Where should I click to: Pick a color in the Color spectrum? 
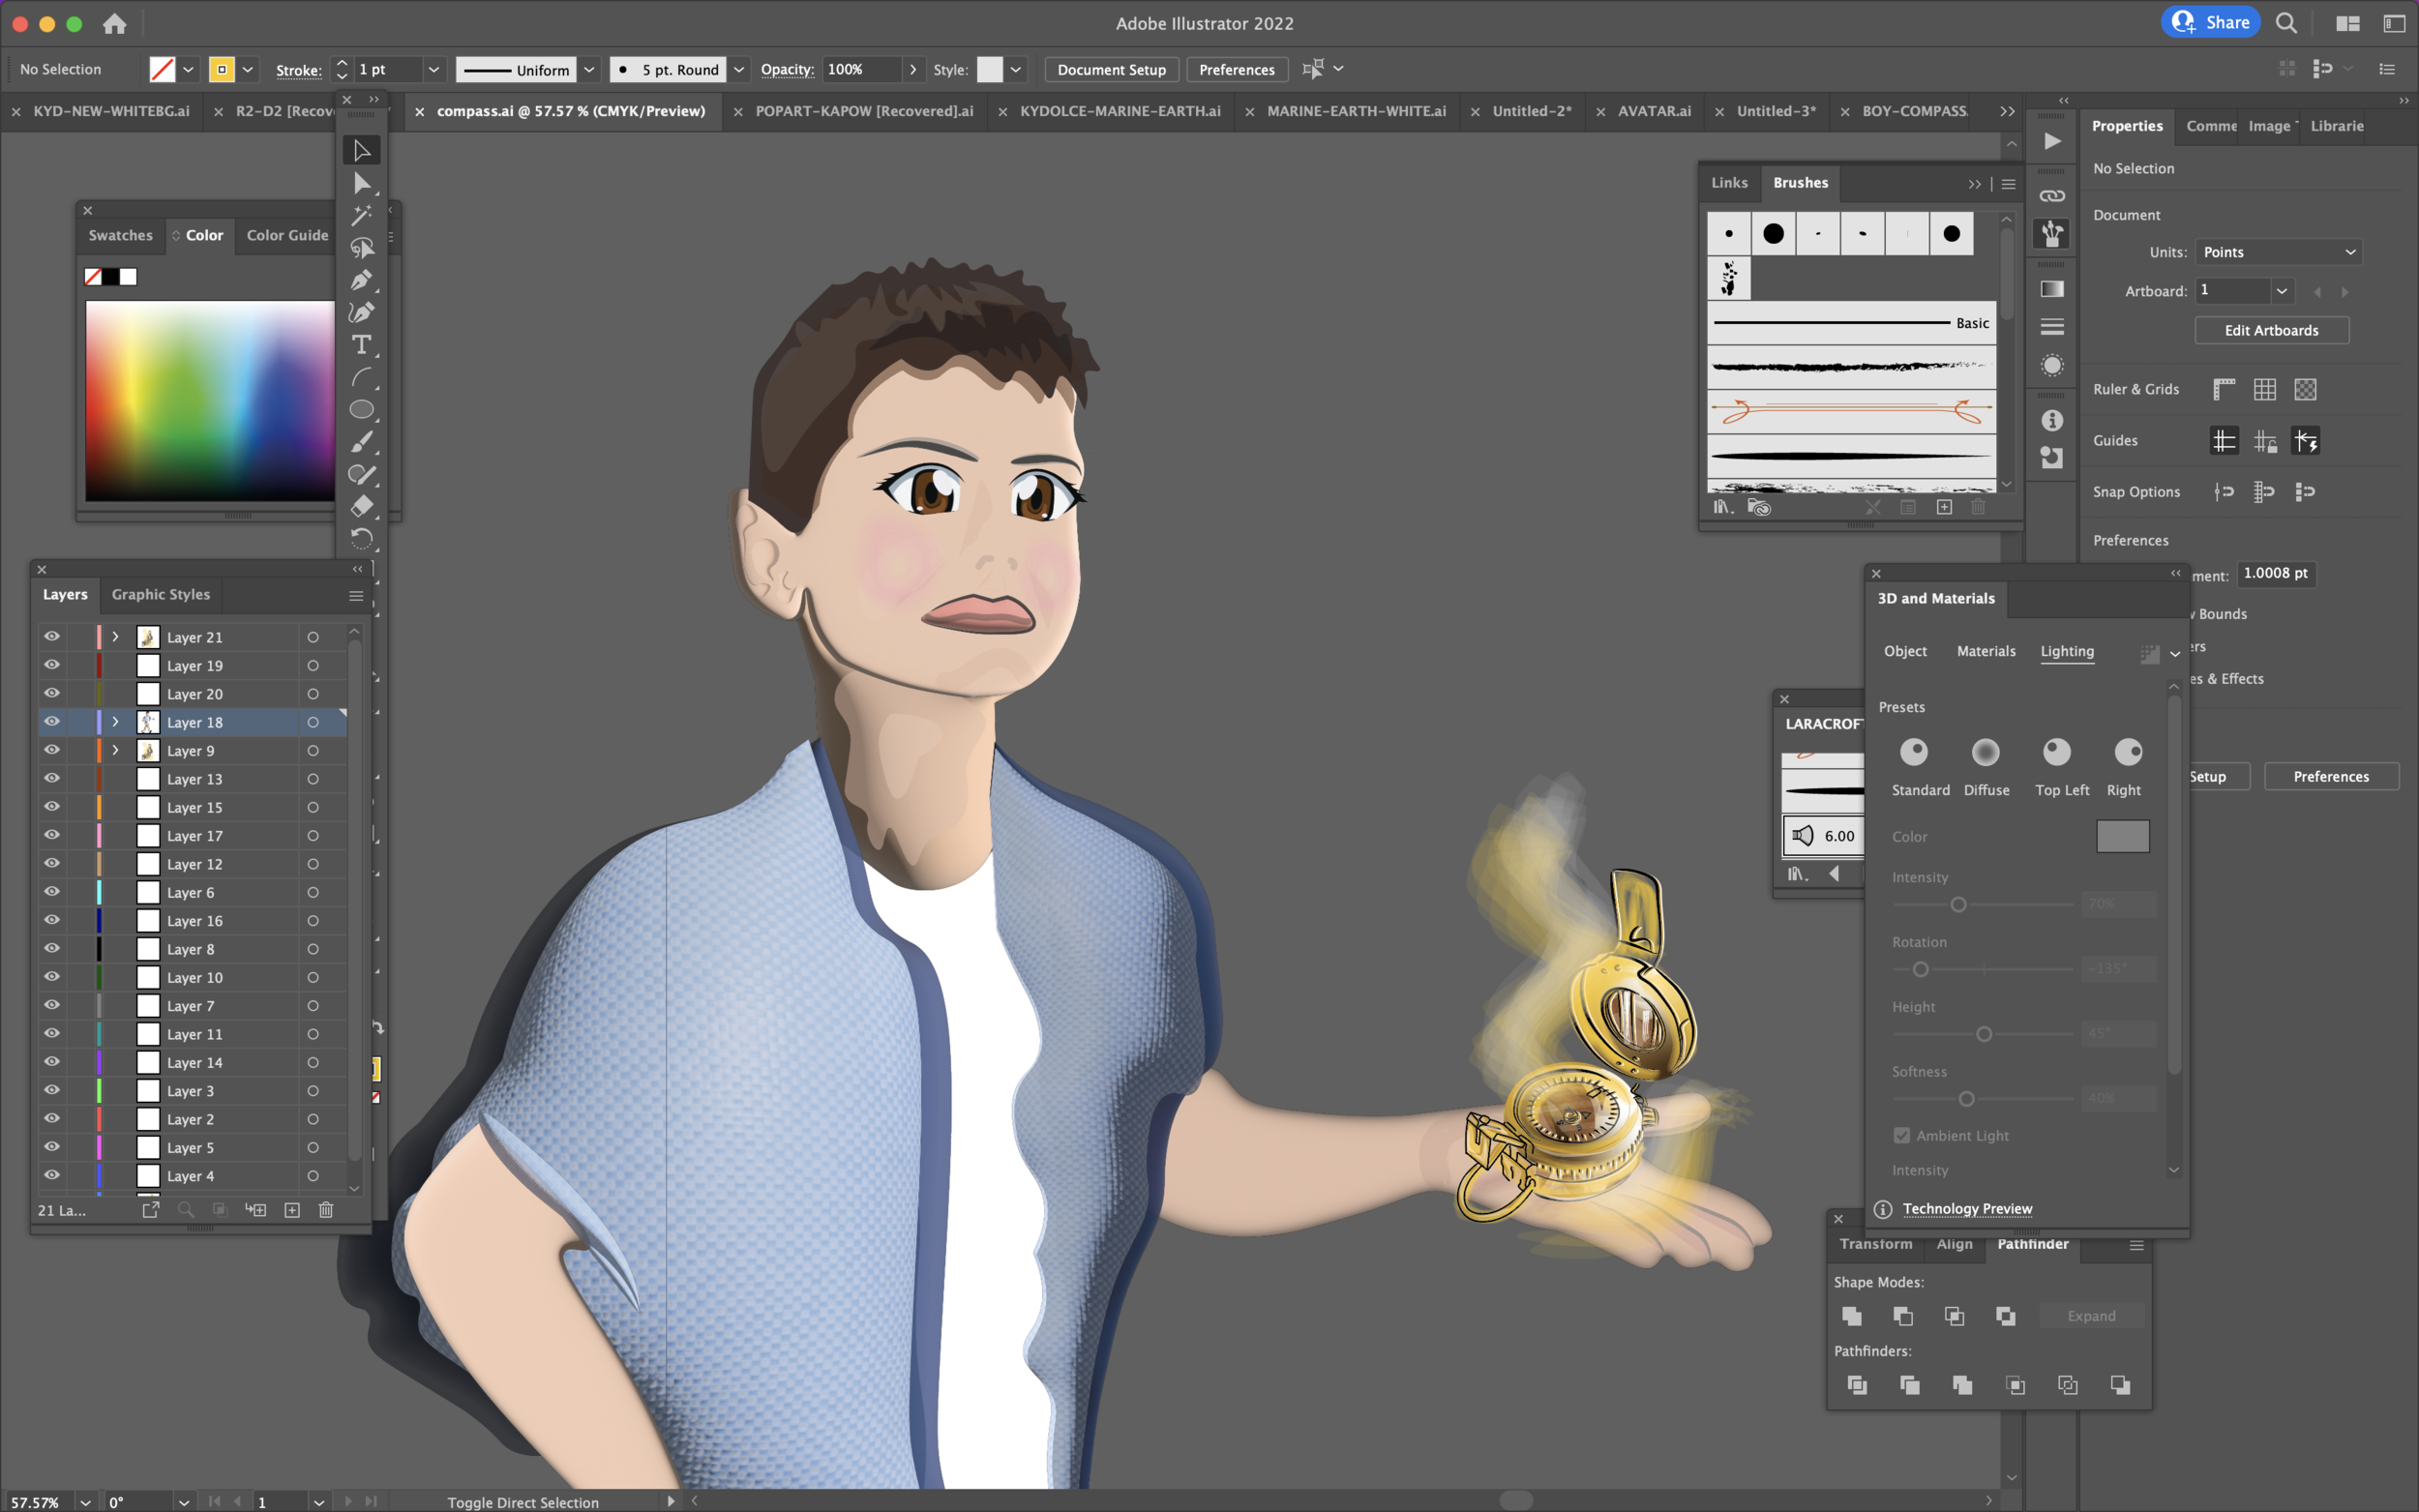pyautogui.click(x=210, y=401)
